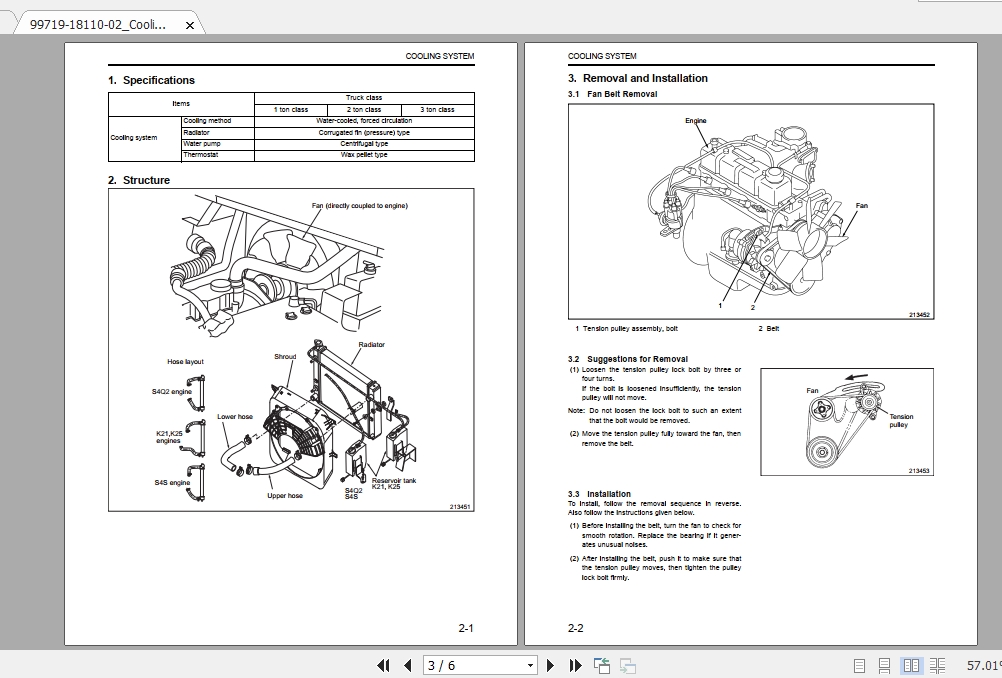
Task: Go forward to the next view
Action: [x=628, y=664]
